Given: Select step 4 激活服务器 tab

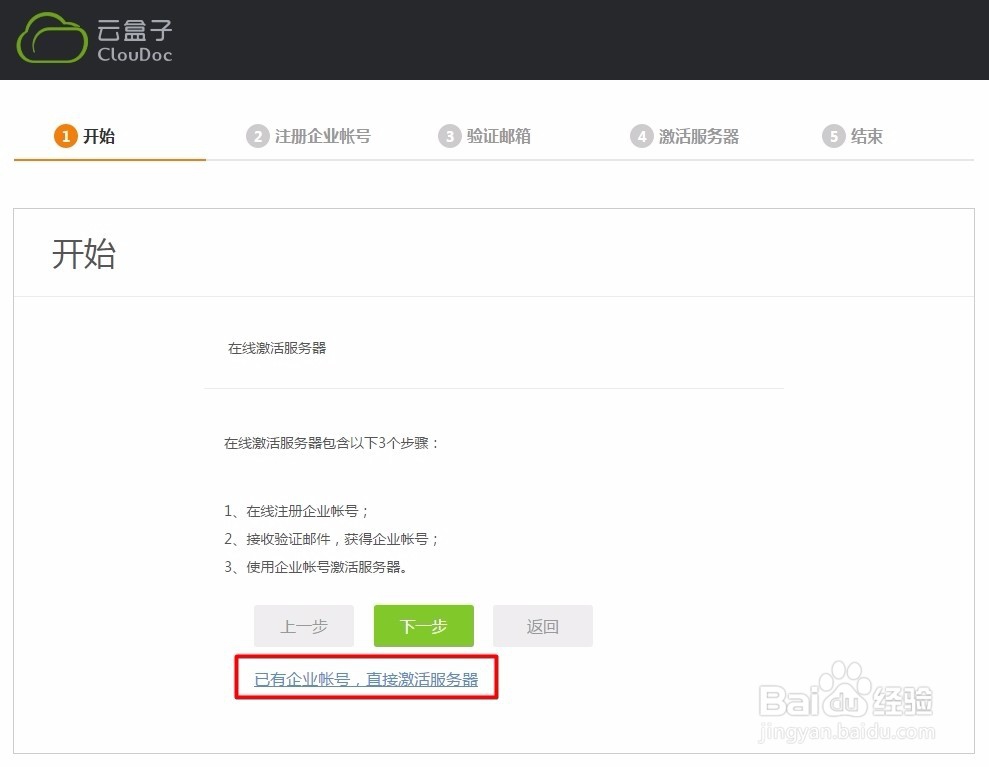Looking at the screenshot, I should pyautogui.click(x=684, y=136).
